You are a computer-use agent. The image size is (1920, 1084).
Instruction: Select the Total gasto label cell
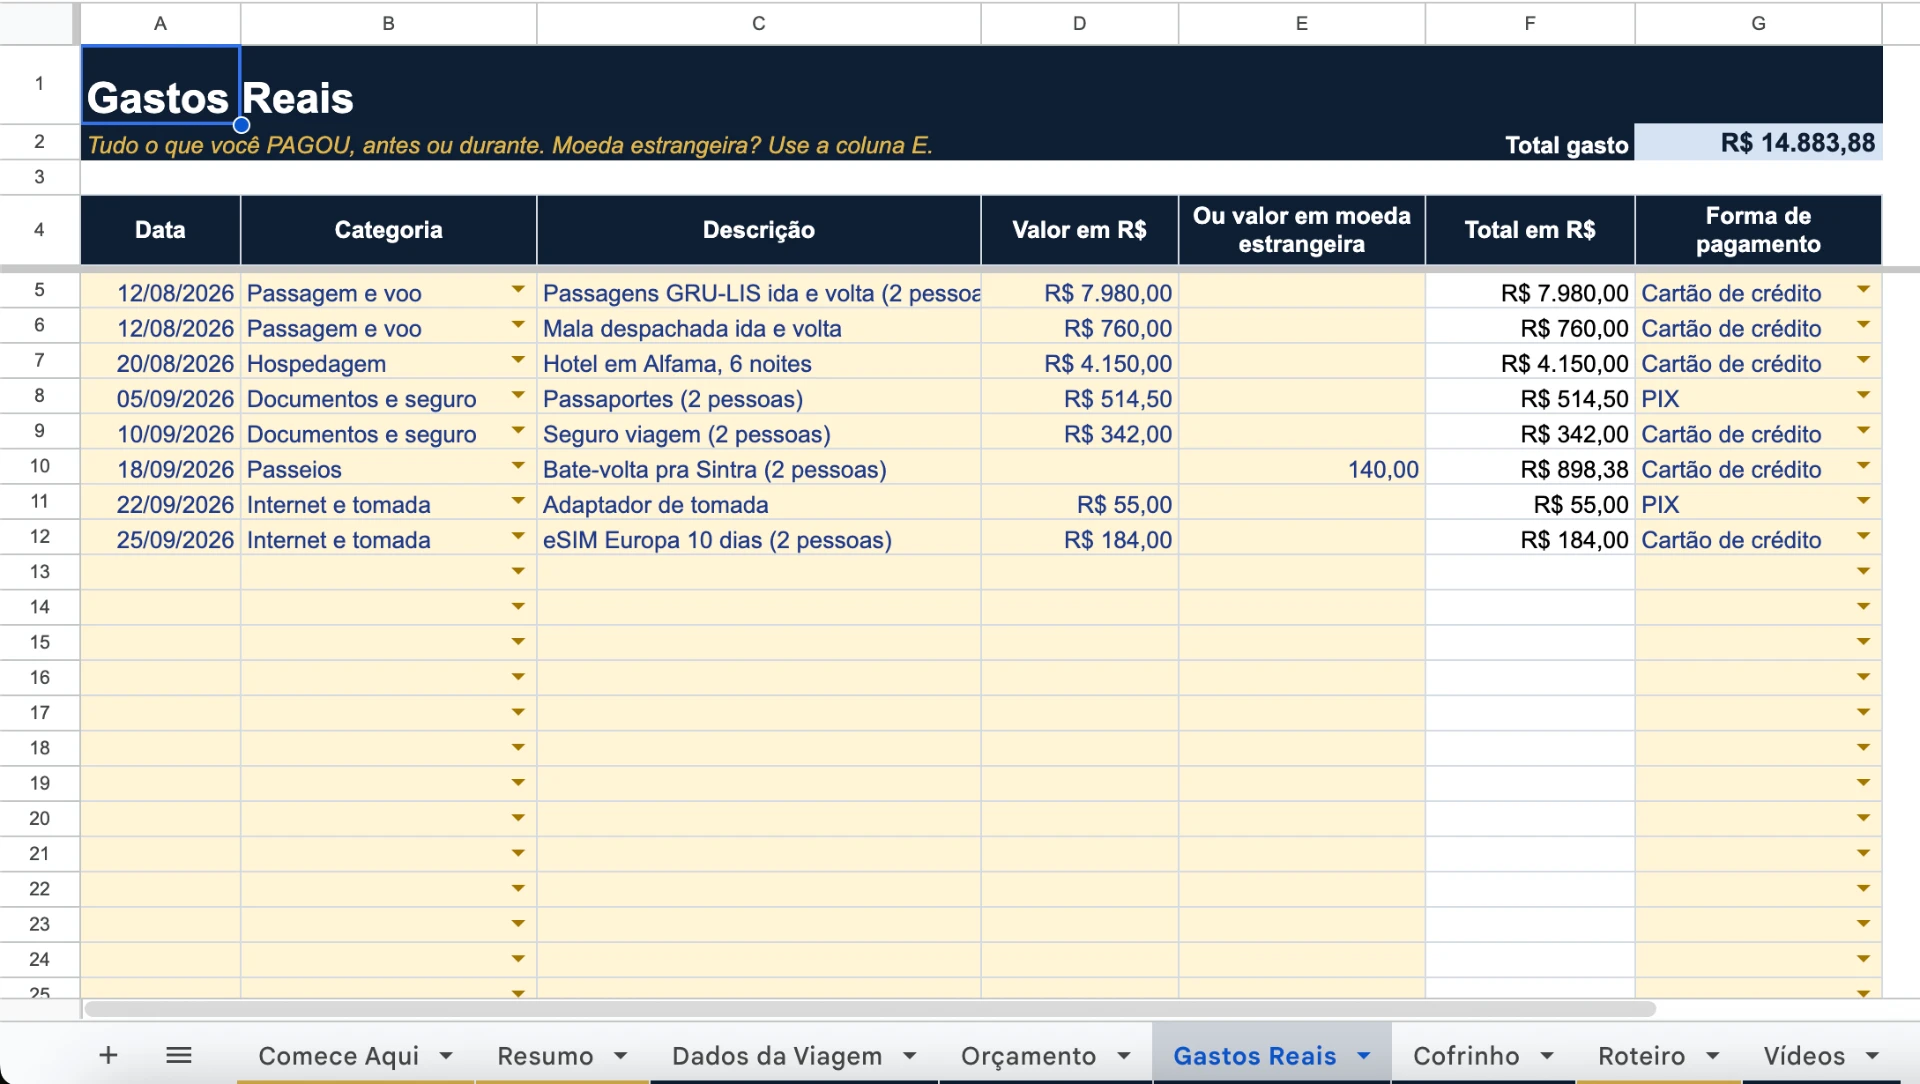(x=1530, y=143)
